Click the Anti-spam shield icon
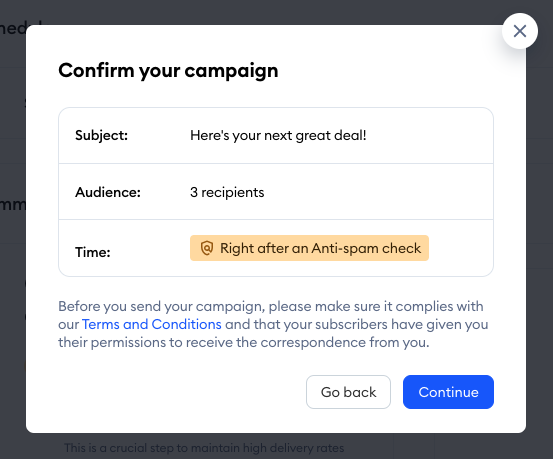Image resolution: width=553 pixels, height=459 pixels. 207,248
